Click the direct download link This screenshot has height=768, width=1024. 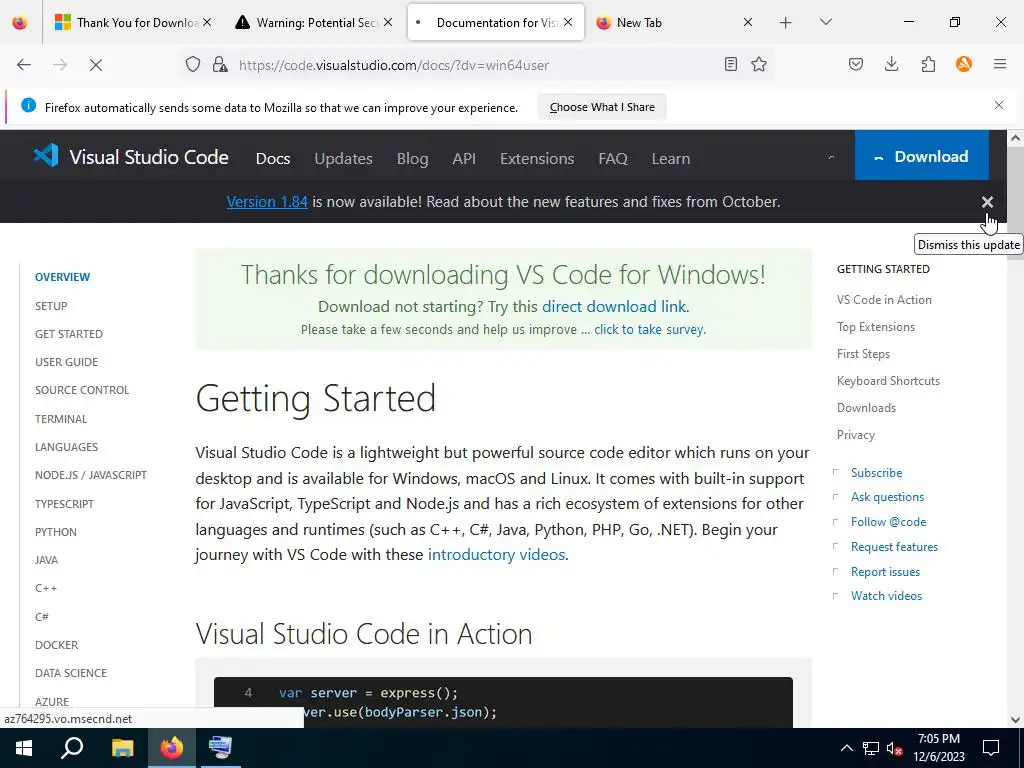[x=615, y=306]
